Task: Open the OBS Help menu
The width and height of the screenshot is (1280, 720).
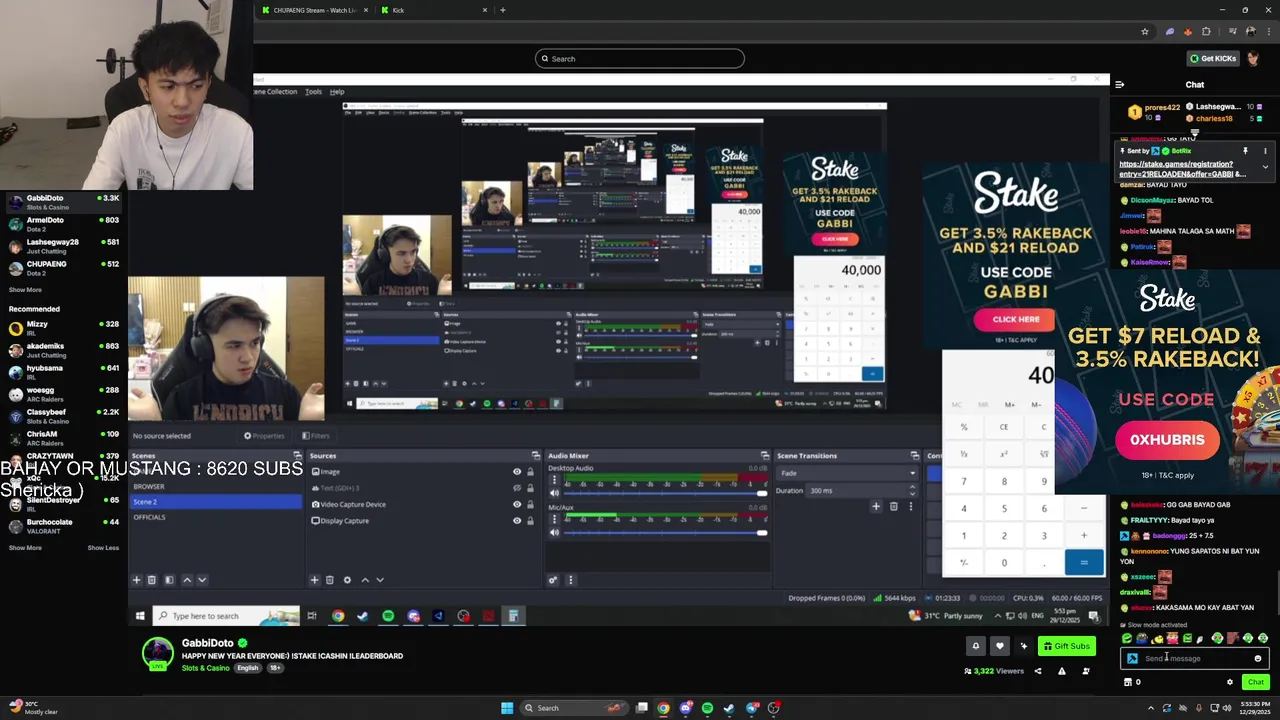Action: tap(337, 92)
